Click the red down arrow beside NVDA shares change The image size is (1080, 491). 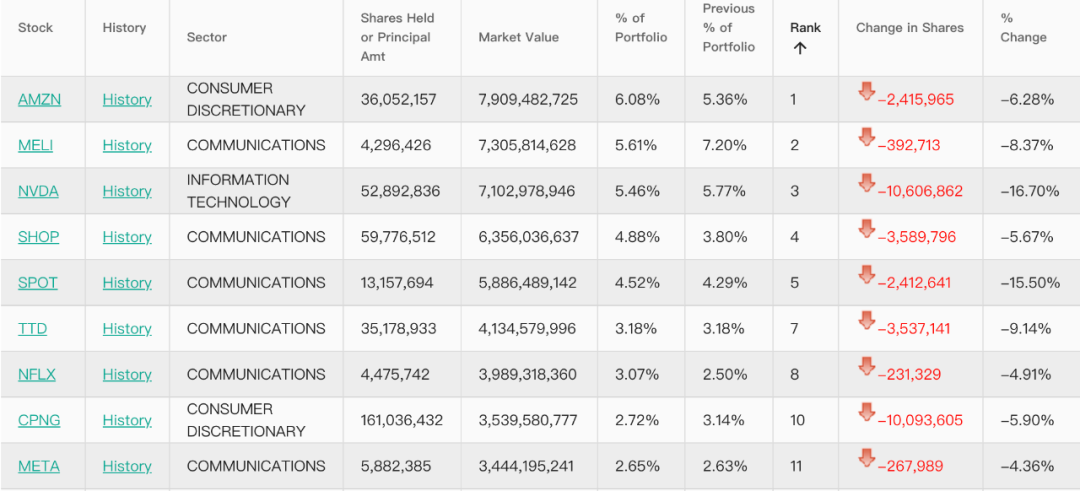867,184
